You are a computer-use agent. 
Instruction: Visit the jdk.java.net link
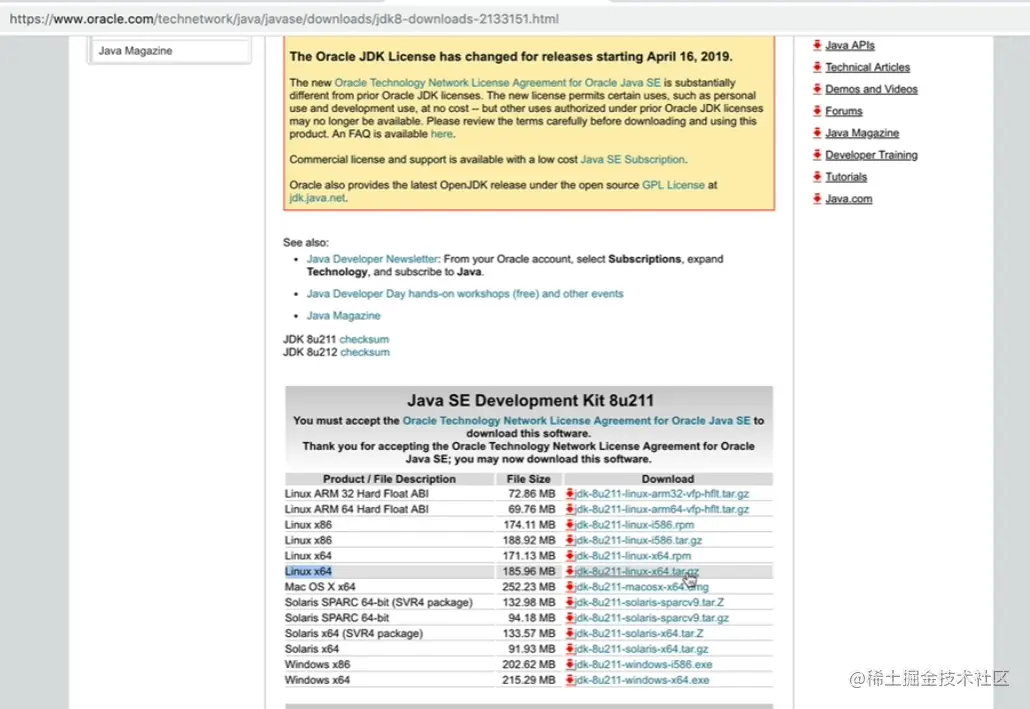coord(317,198)
